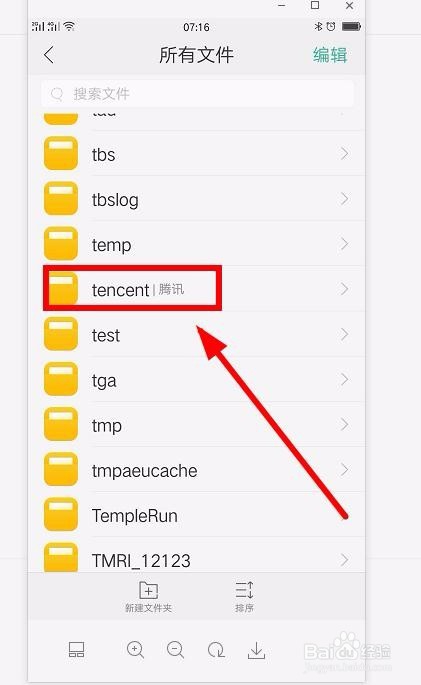
Task: Open the TempleRun folder
Action: click(x=197, y=515)
